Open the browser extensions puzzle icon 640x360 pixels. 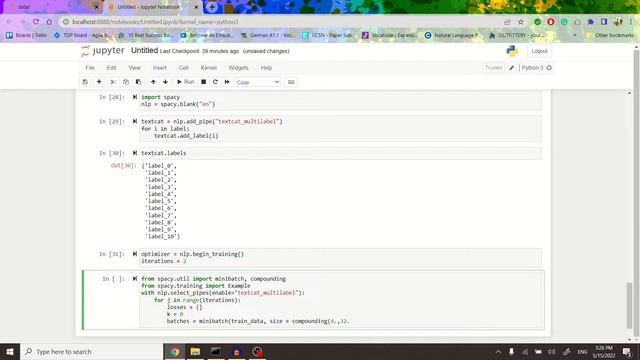pyautogui.click(x=590, y=22)
